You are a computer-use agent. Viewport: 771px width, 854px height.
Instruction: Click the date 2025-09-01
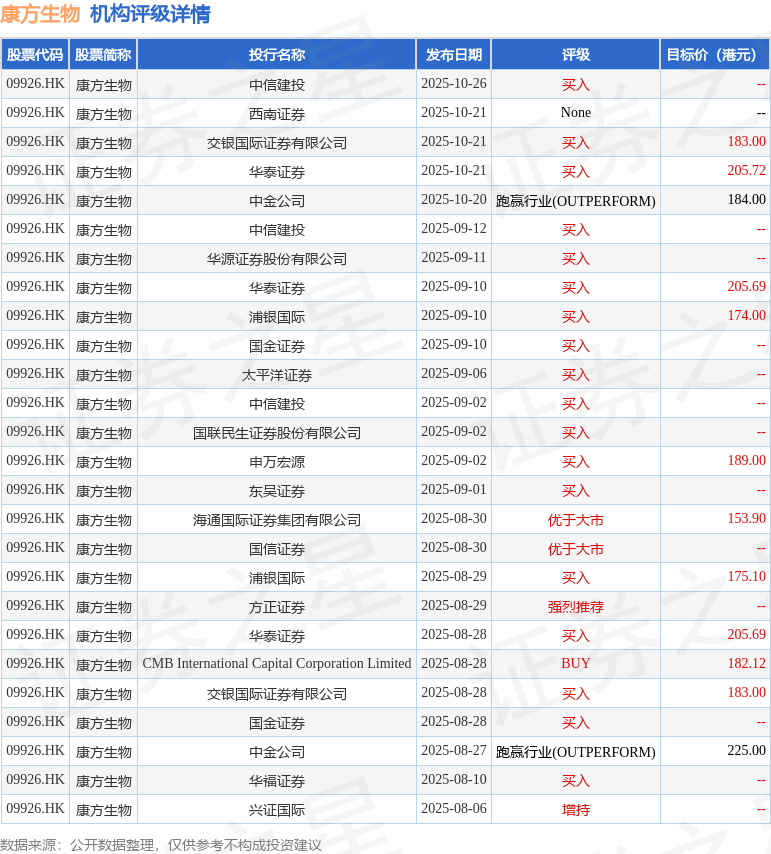pos(454,490)
